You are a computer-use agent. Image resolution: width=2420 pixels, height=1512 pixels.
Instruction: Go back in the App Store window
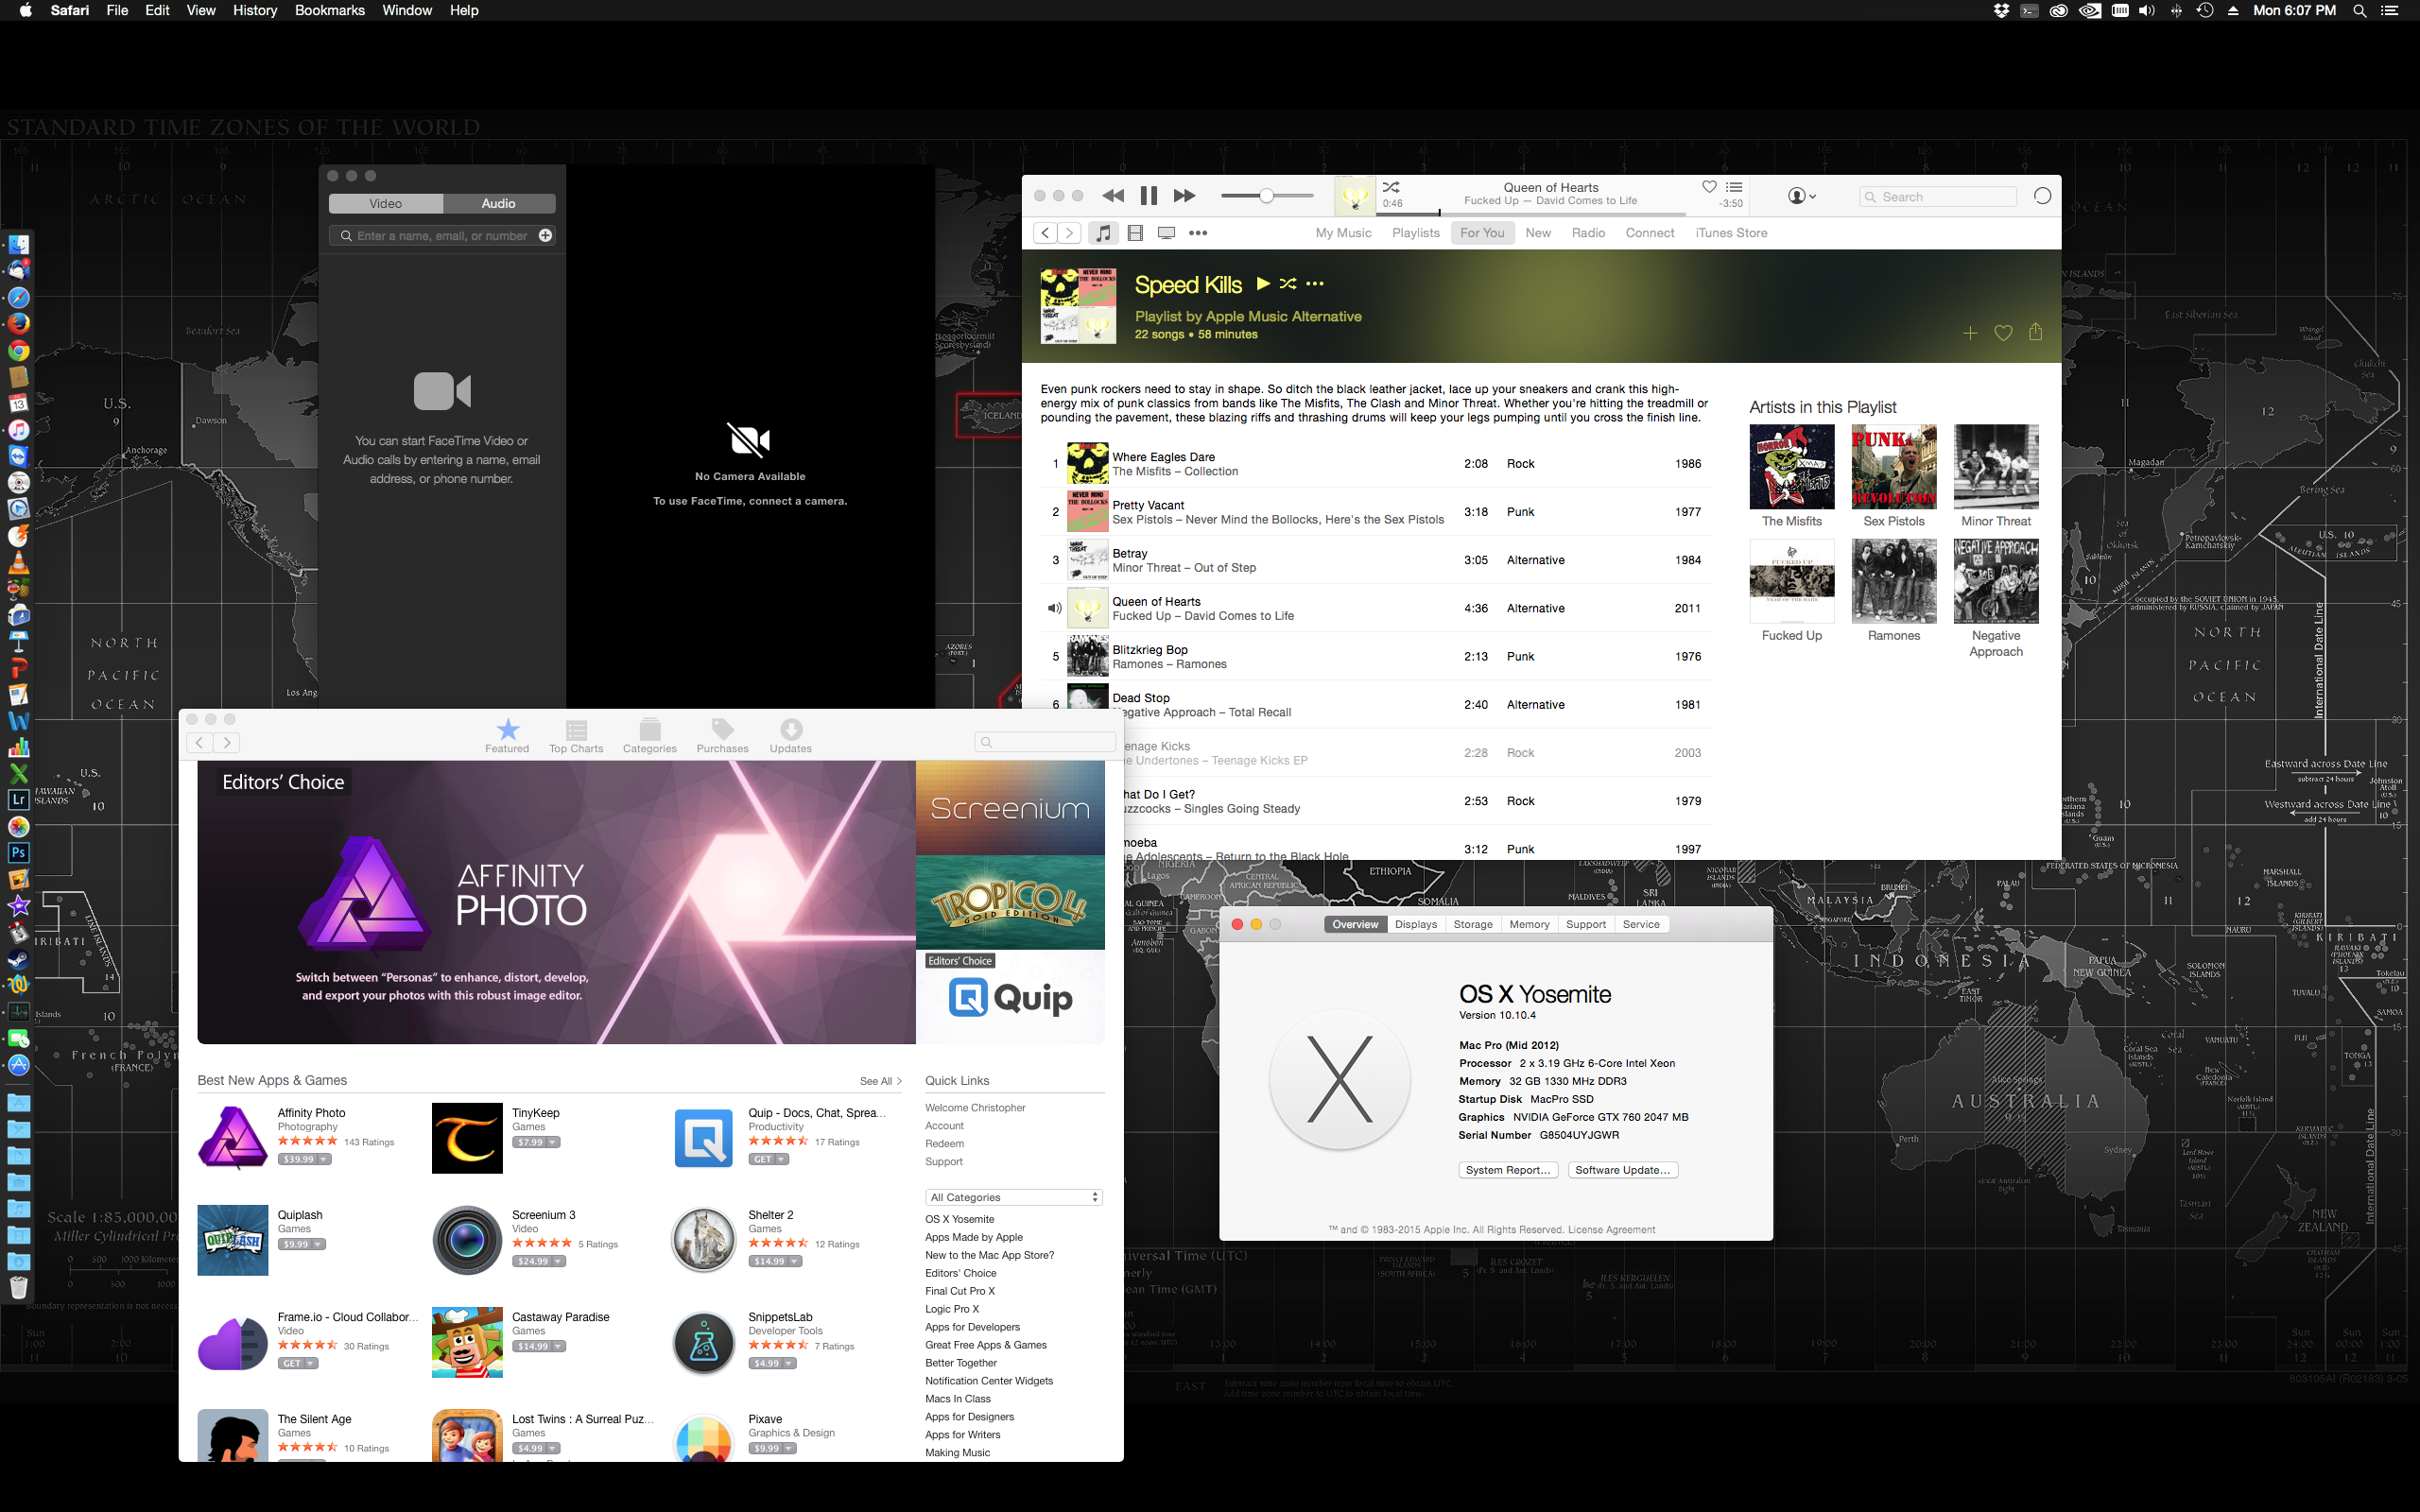pos(200,742)
